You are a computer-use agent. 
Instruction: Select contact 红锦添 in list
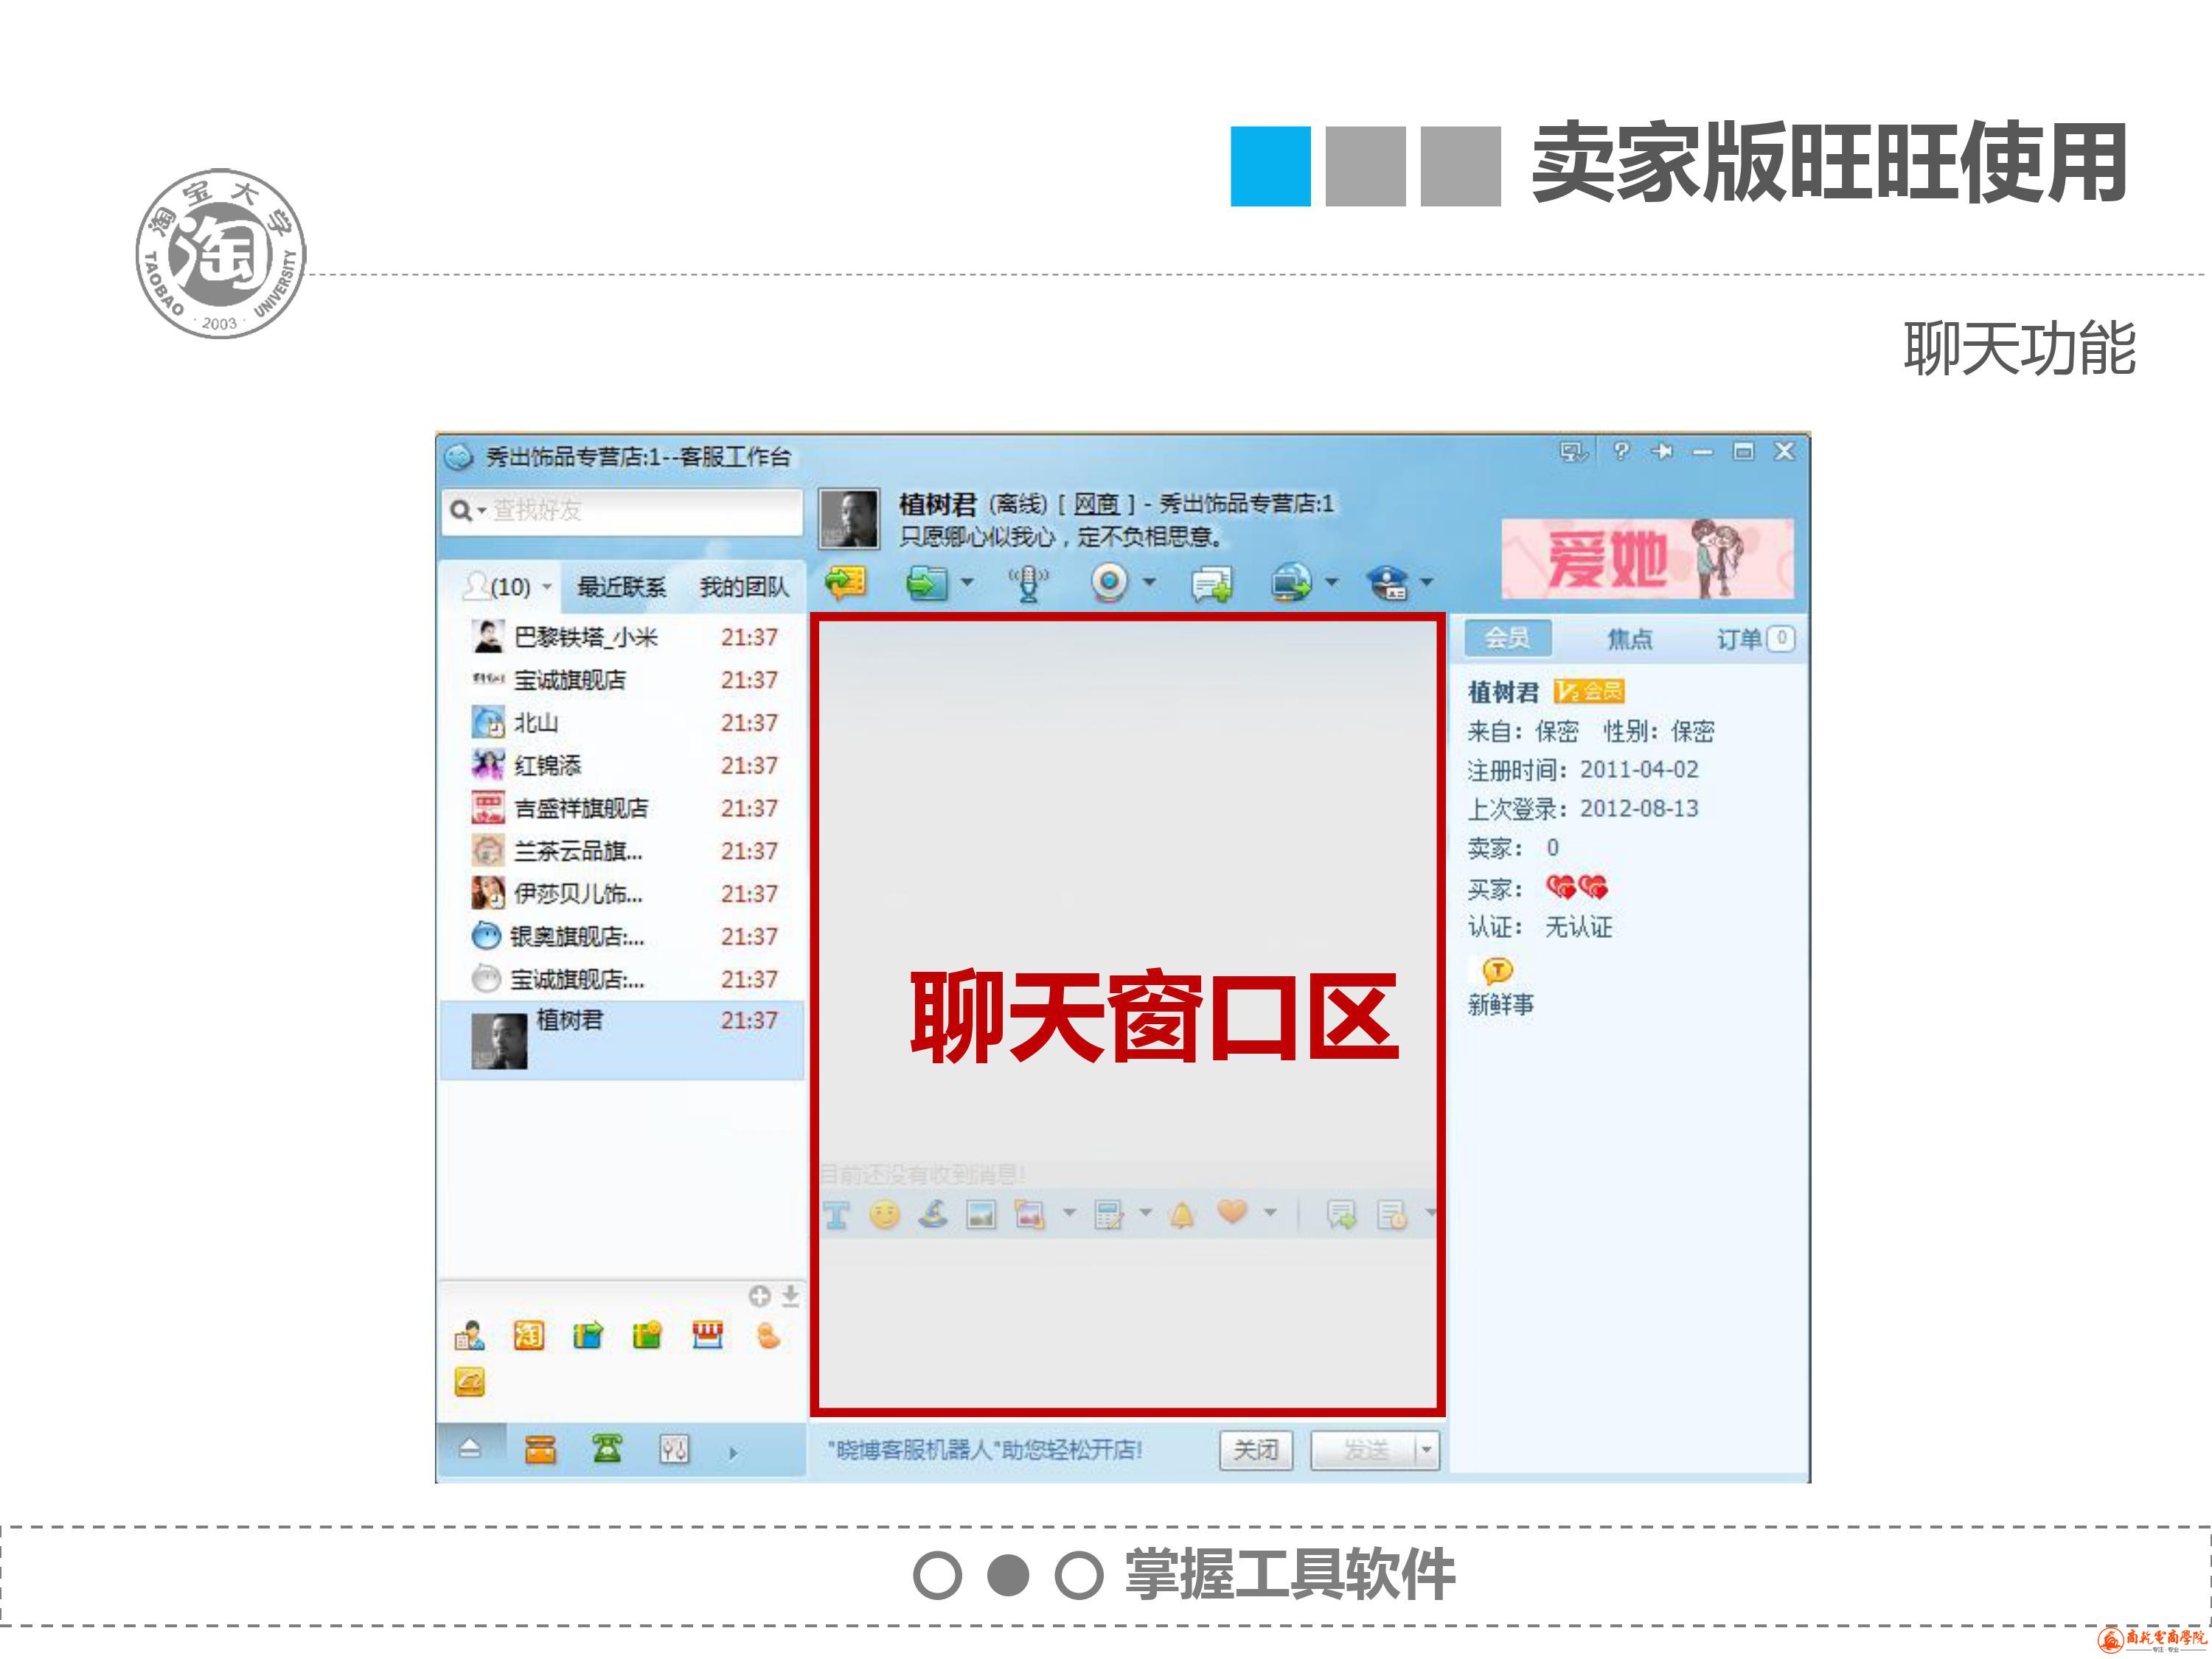(x=622, y=765)
